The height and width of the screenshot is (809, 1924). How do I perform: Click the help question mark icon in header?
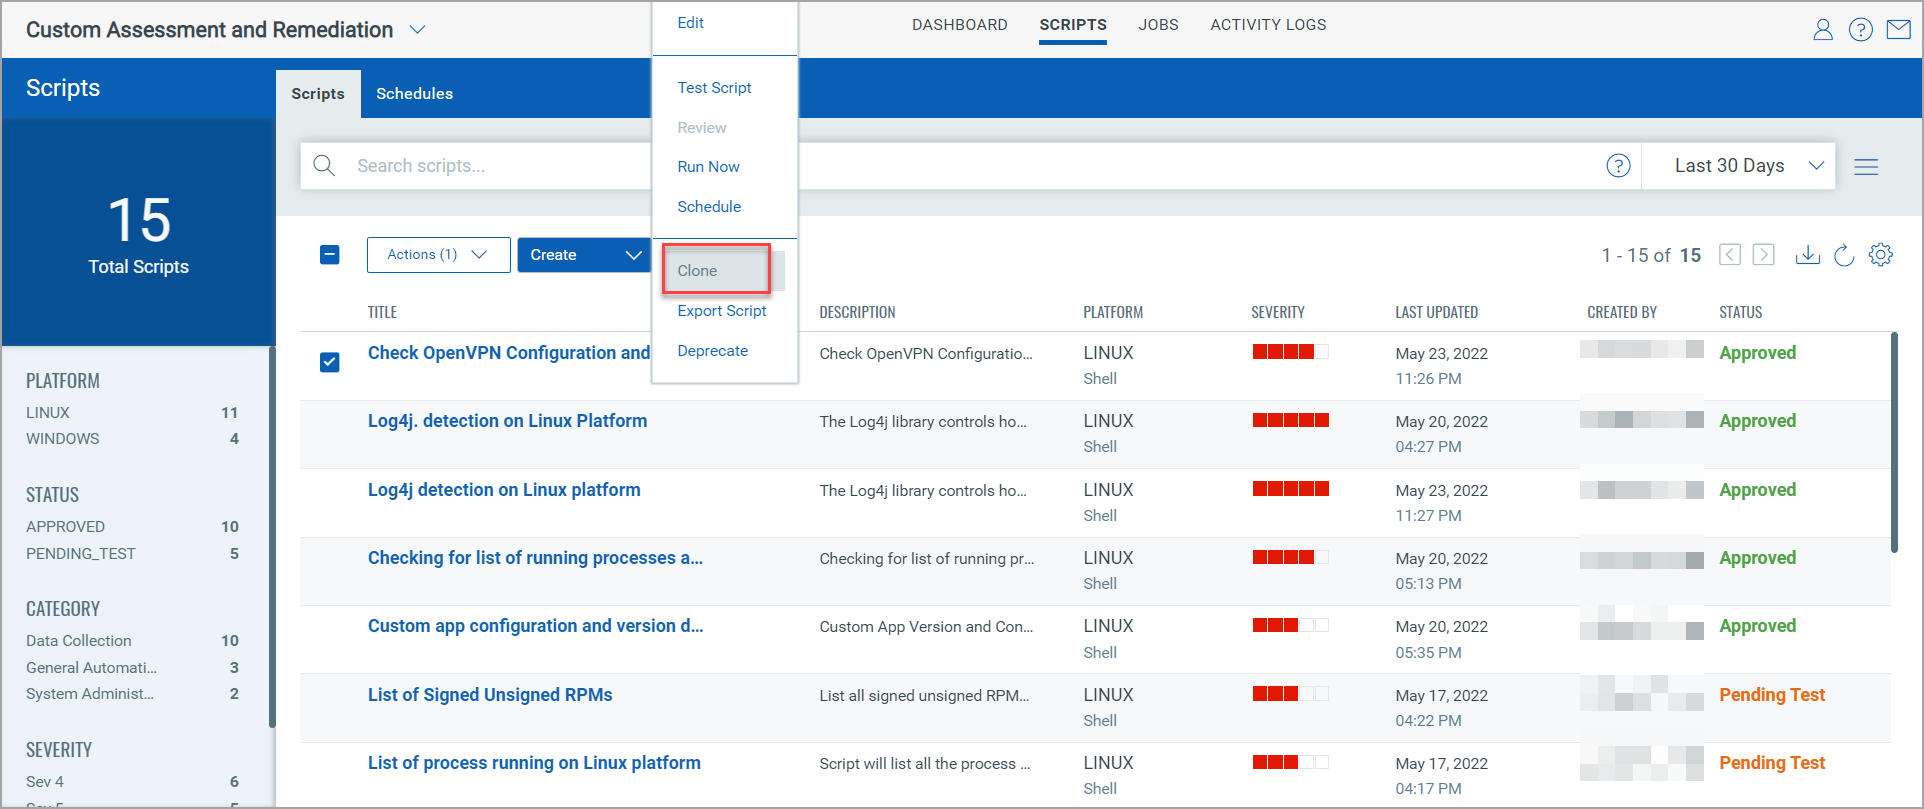click(x=1860, y=30)
